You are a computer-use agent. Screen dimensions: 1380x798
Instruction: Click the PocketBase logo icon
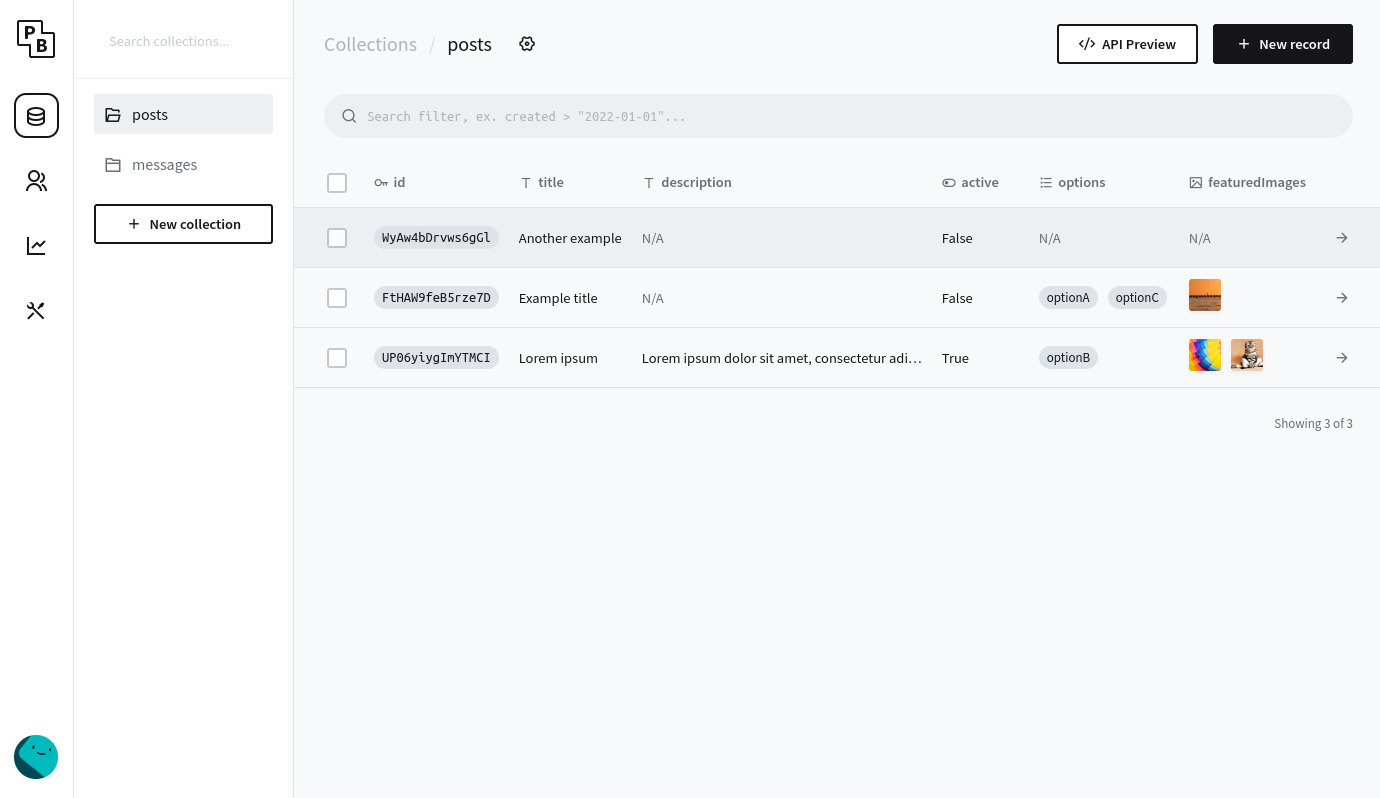pos(36,39)
